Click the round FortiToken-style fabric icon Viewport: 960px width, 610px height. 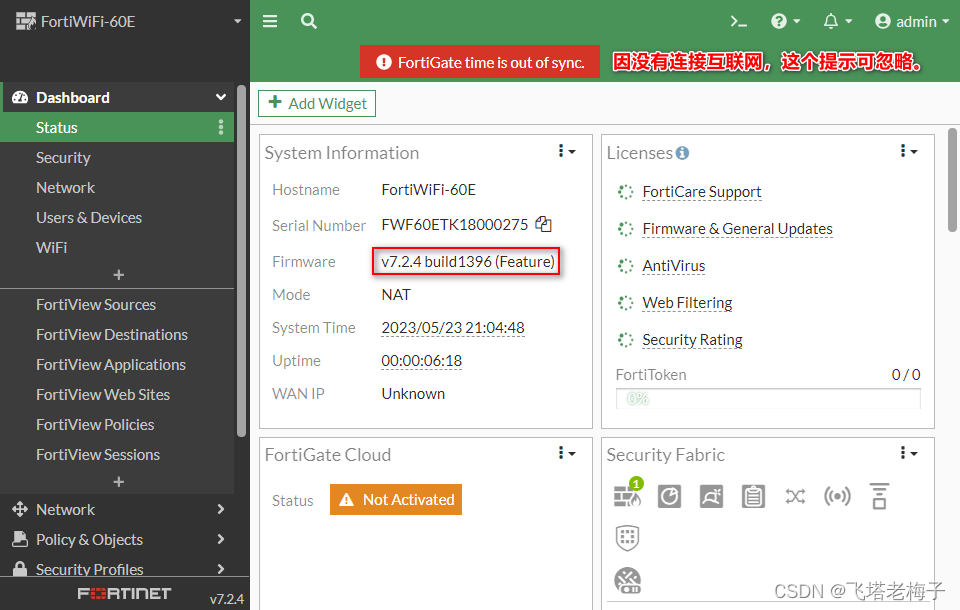(x=628, y=581)
